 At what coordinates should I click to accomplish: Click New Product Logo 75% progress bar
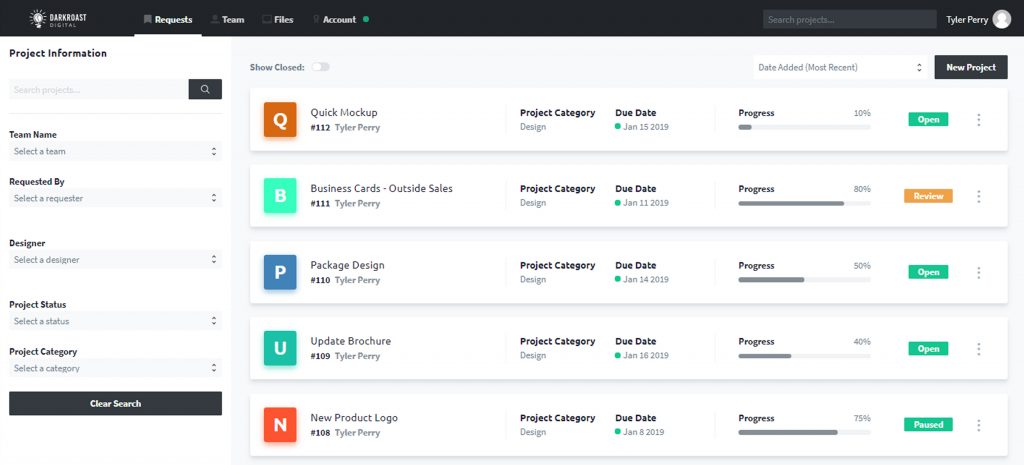804,432
